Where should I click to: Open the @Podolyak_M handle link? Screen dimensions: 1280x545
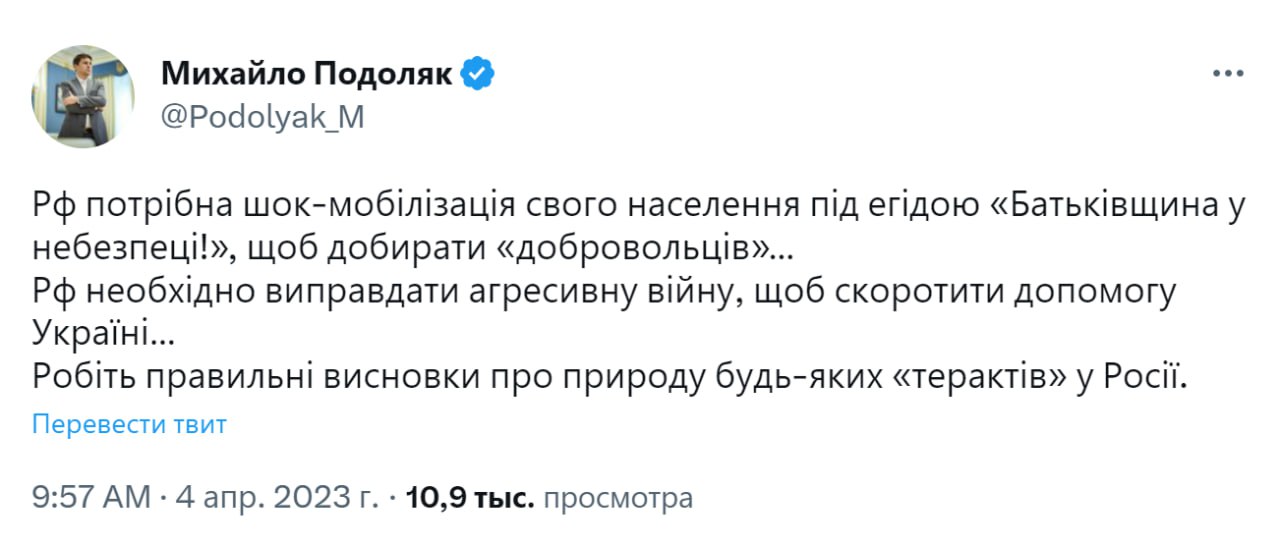(263, 117)
